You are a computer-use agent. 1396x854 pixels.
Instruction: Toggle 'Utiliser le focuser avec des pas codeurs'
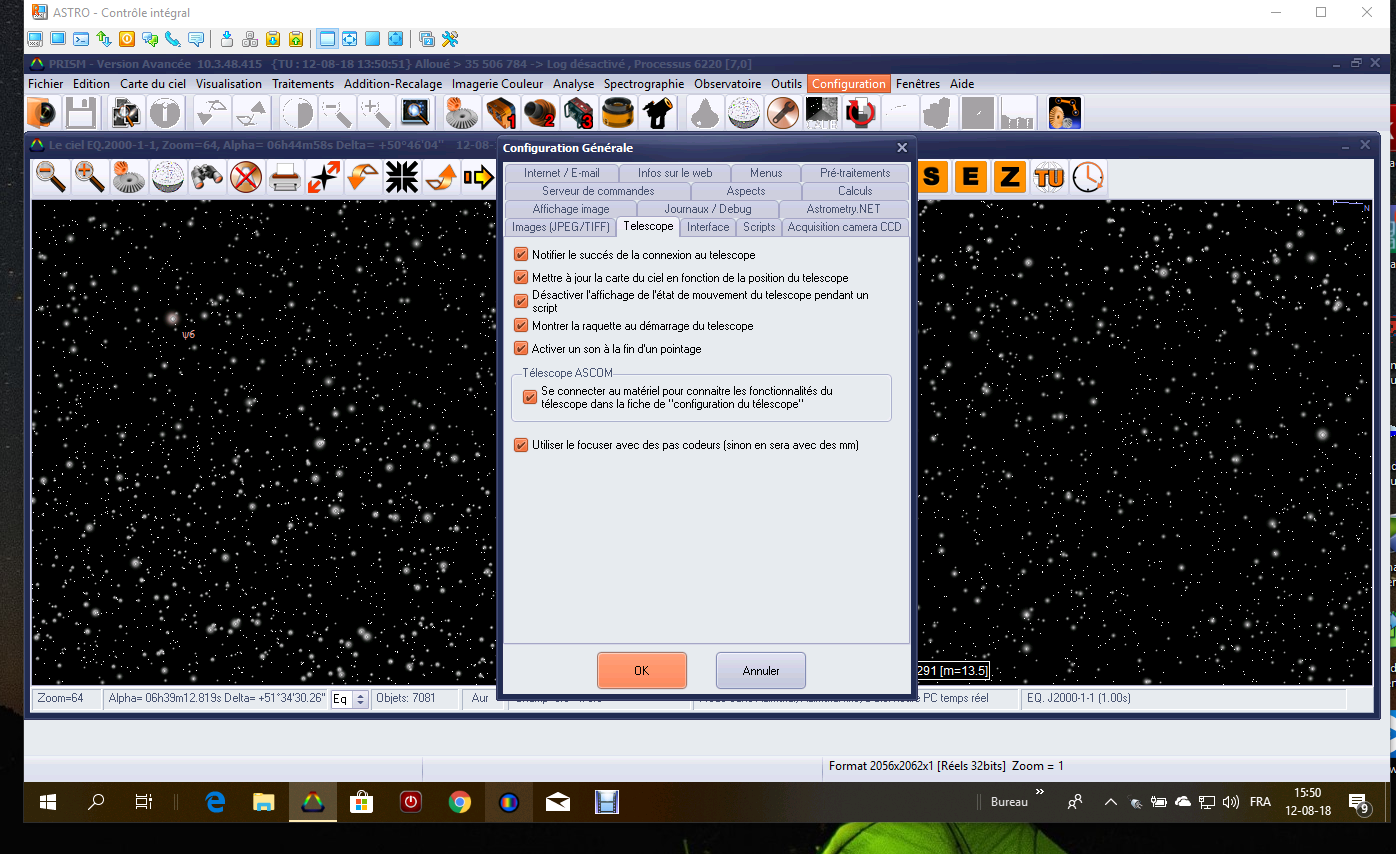[x=521, y=445]
